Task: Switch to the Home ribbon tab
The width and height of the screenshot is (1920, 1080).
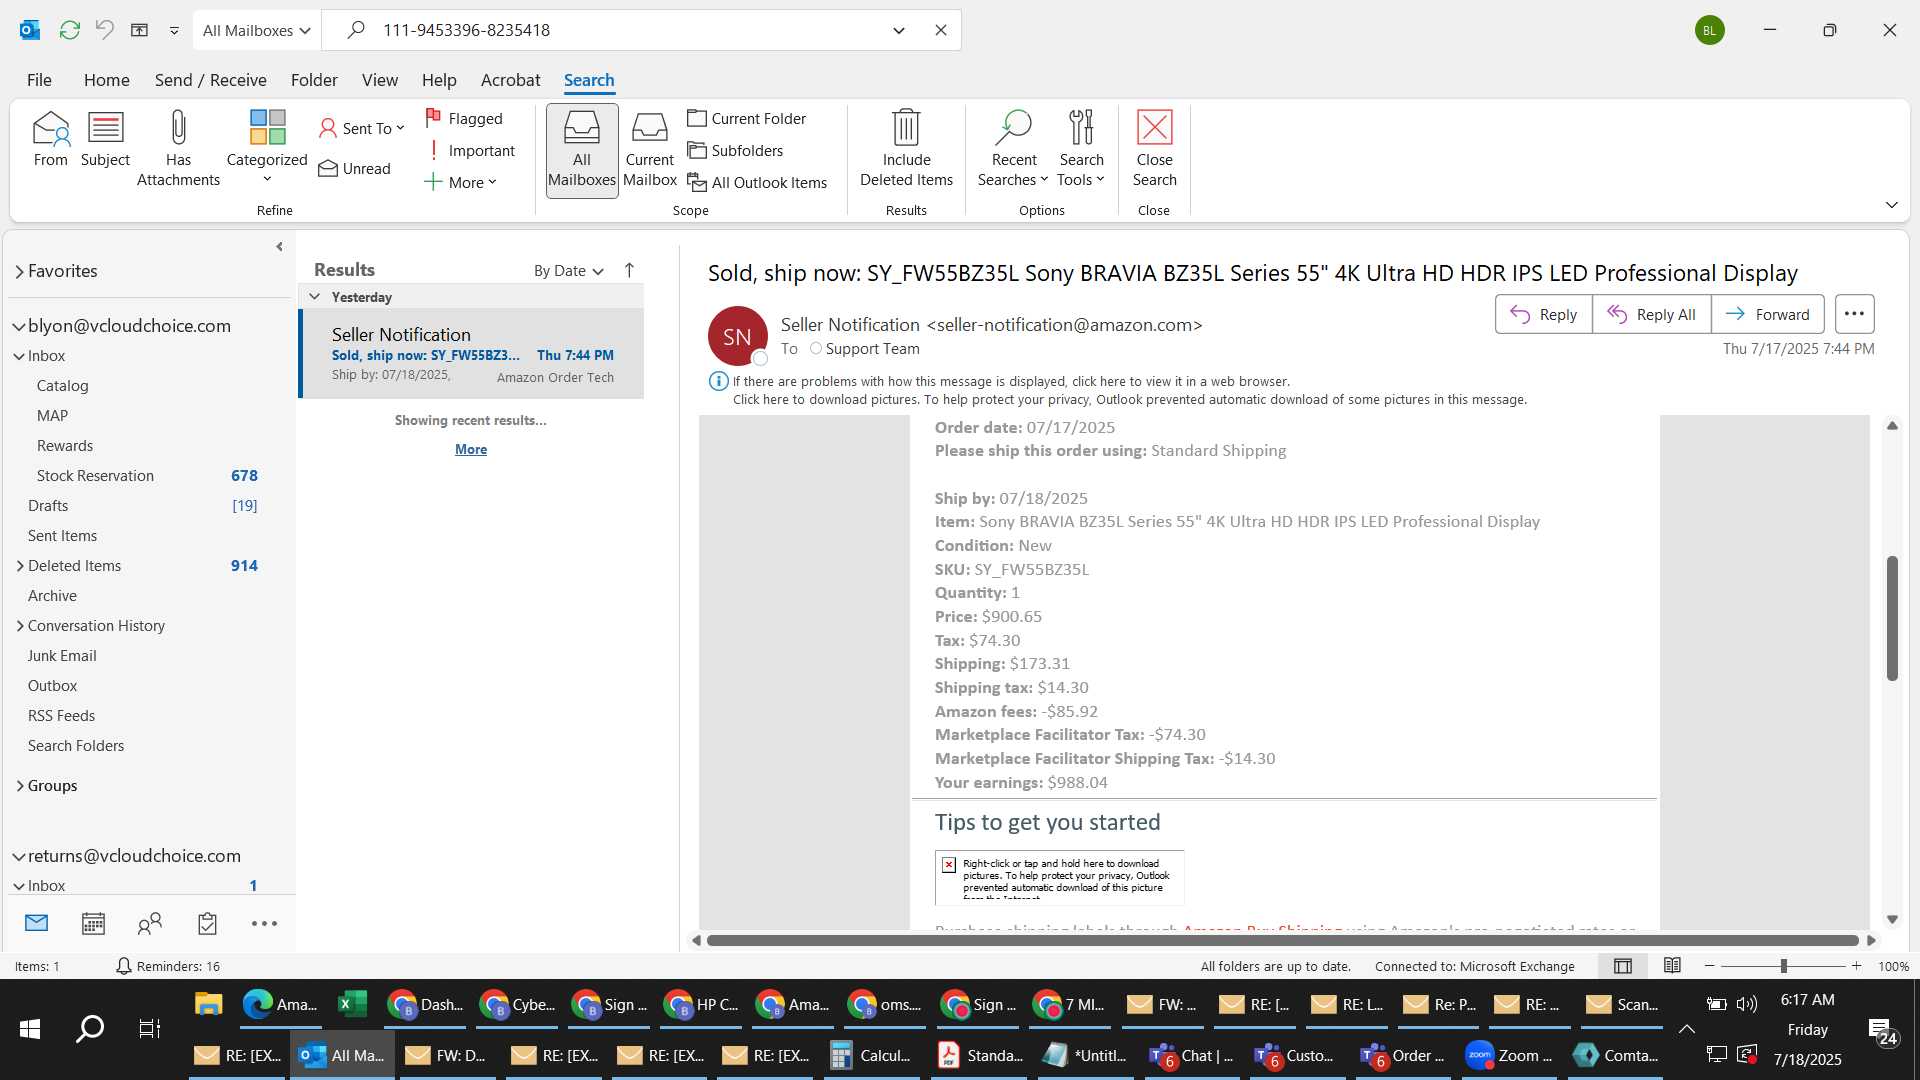Action: point(106,80)
